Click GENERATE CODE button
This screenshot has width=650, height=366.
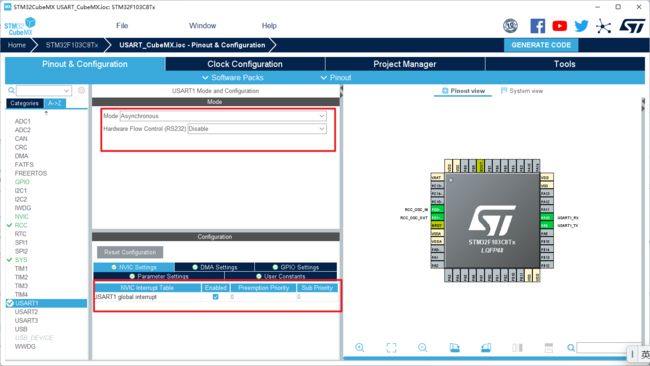pos(541,45)
